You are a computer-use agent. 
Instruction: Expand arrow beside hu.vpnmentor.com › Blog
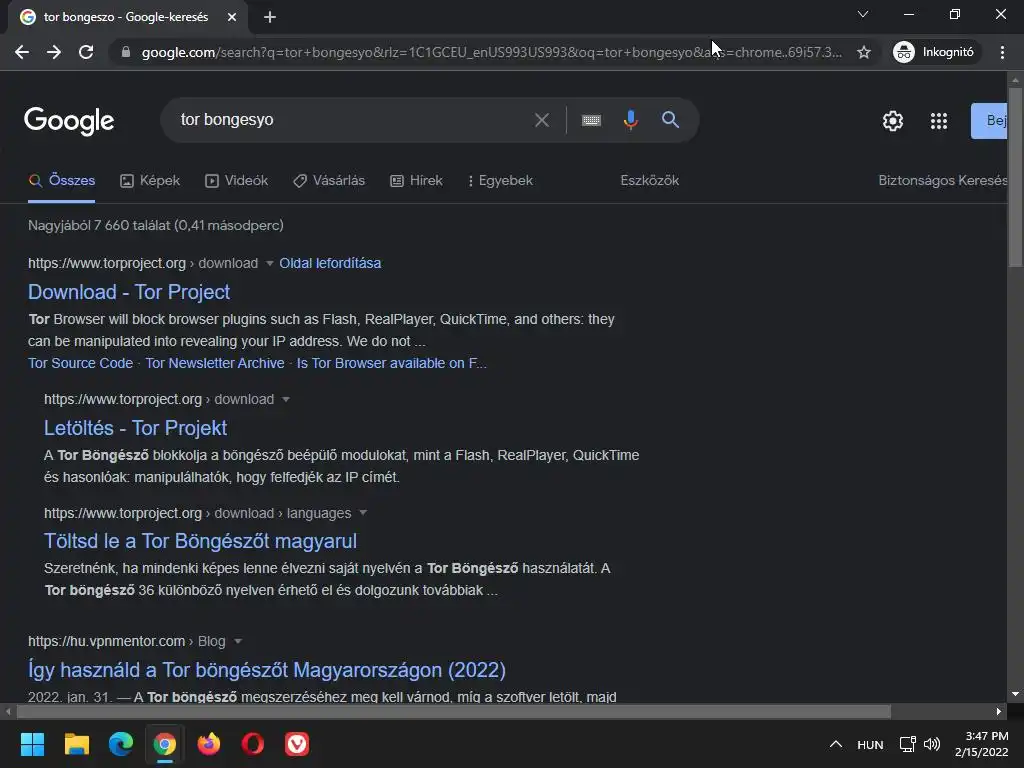(x=238, y=641)
